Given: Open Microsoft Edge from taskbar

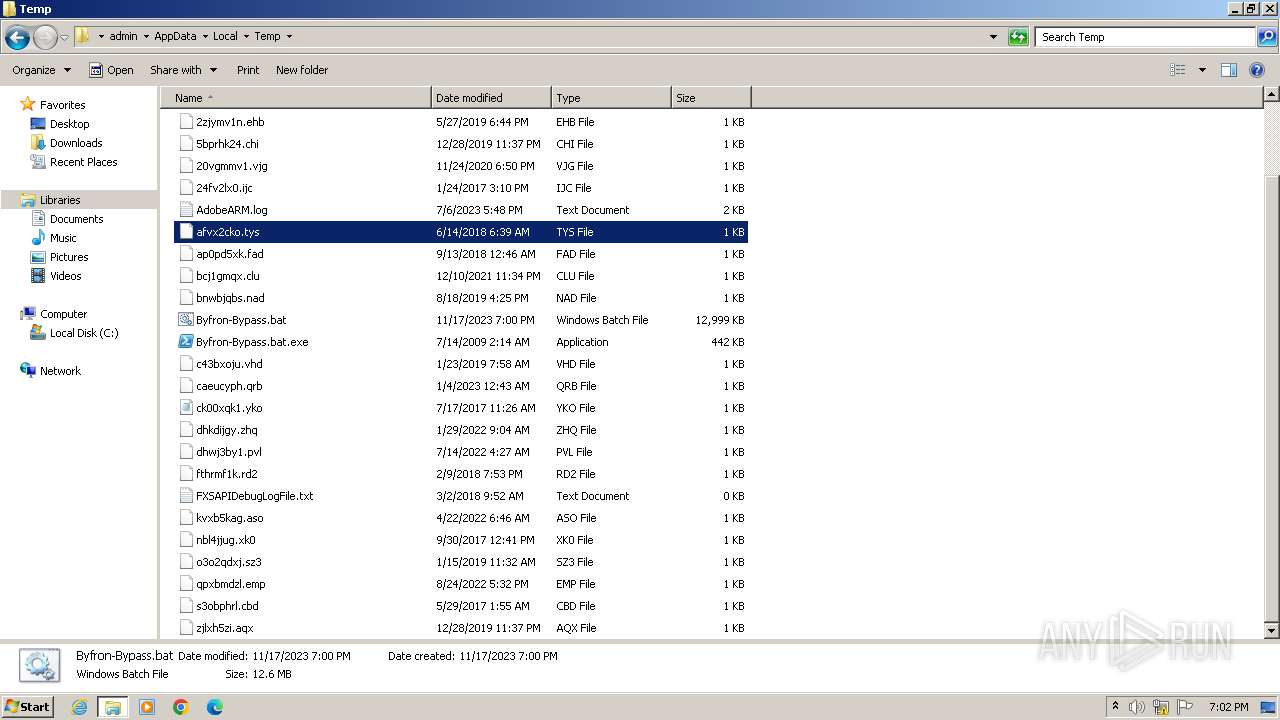Looking at the screenshot, I should [215, 707].
